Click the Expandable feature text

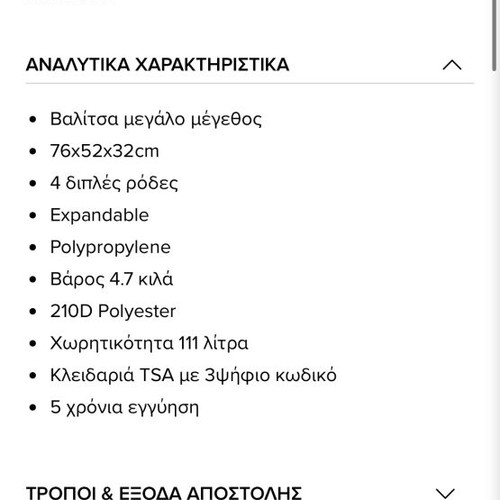(x=99, y=215)
